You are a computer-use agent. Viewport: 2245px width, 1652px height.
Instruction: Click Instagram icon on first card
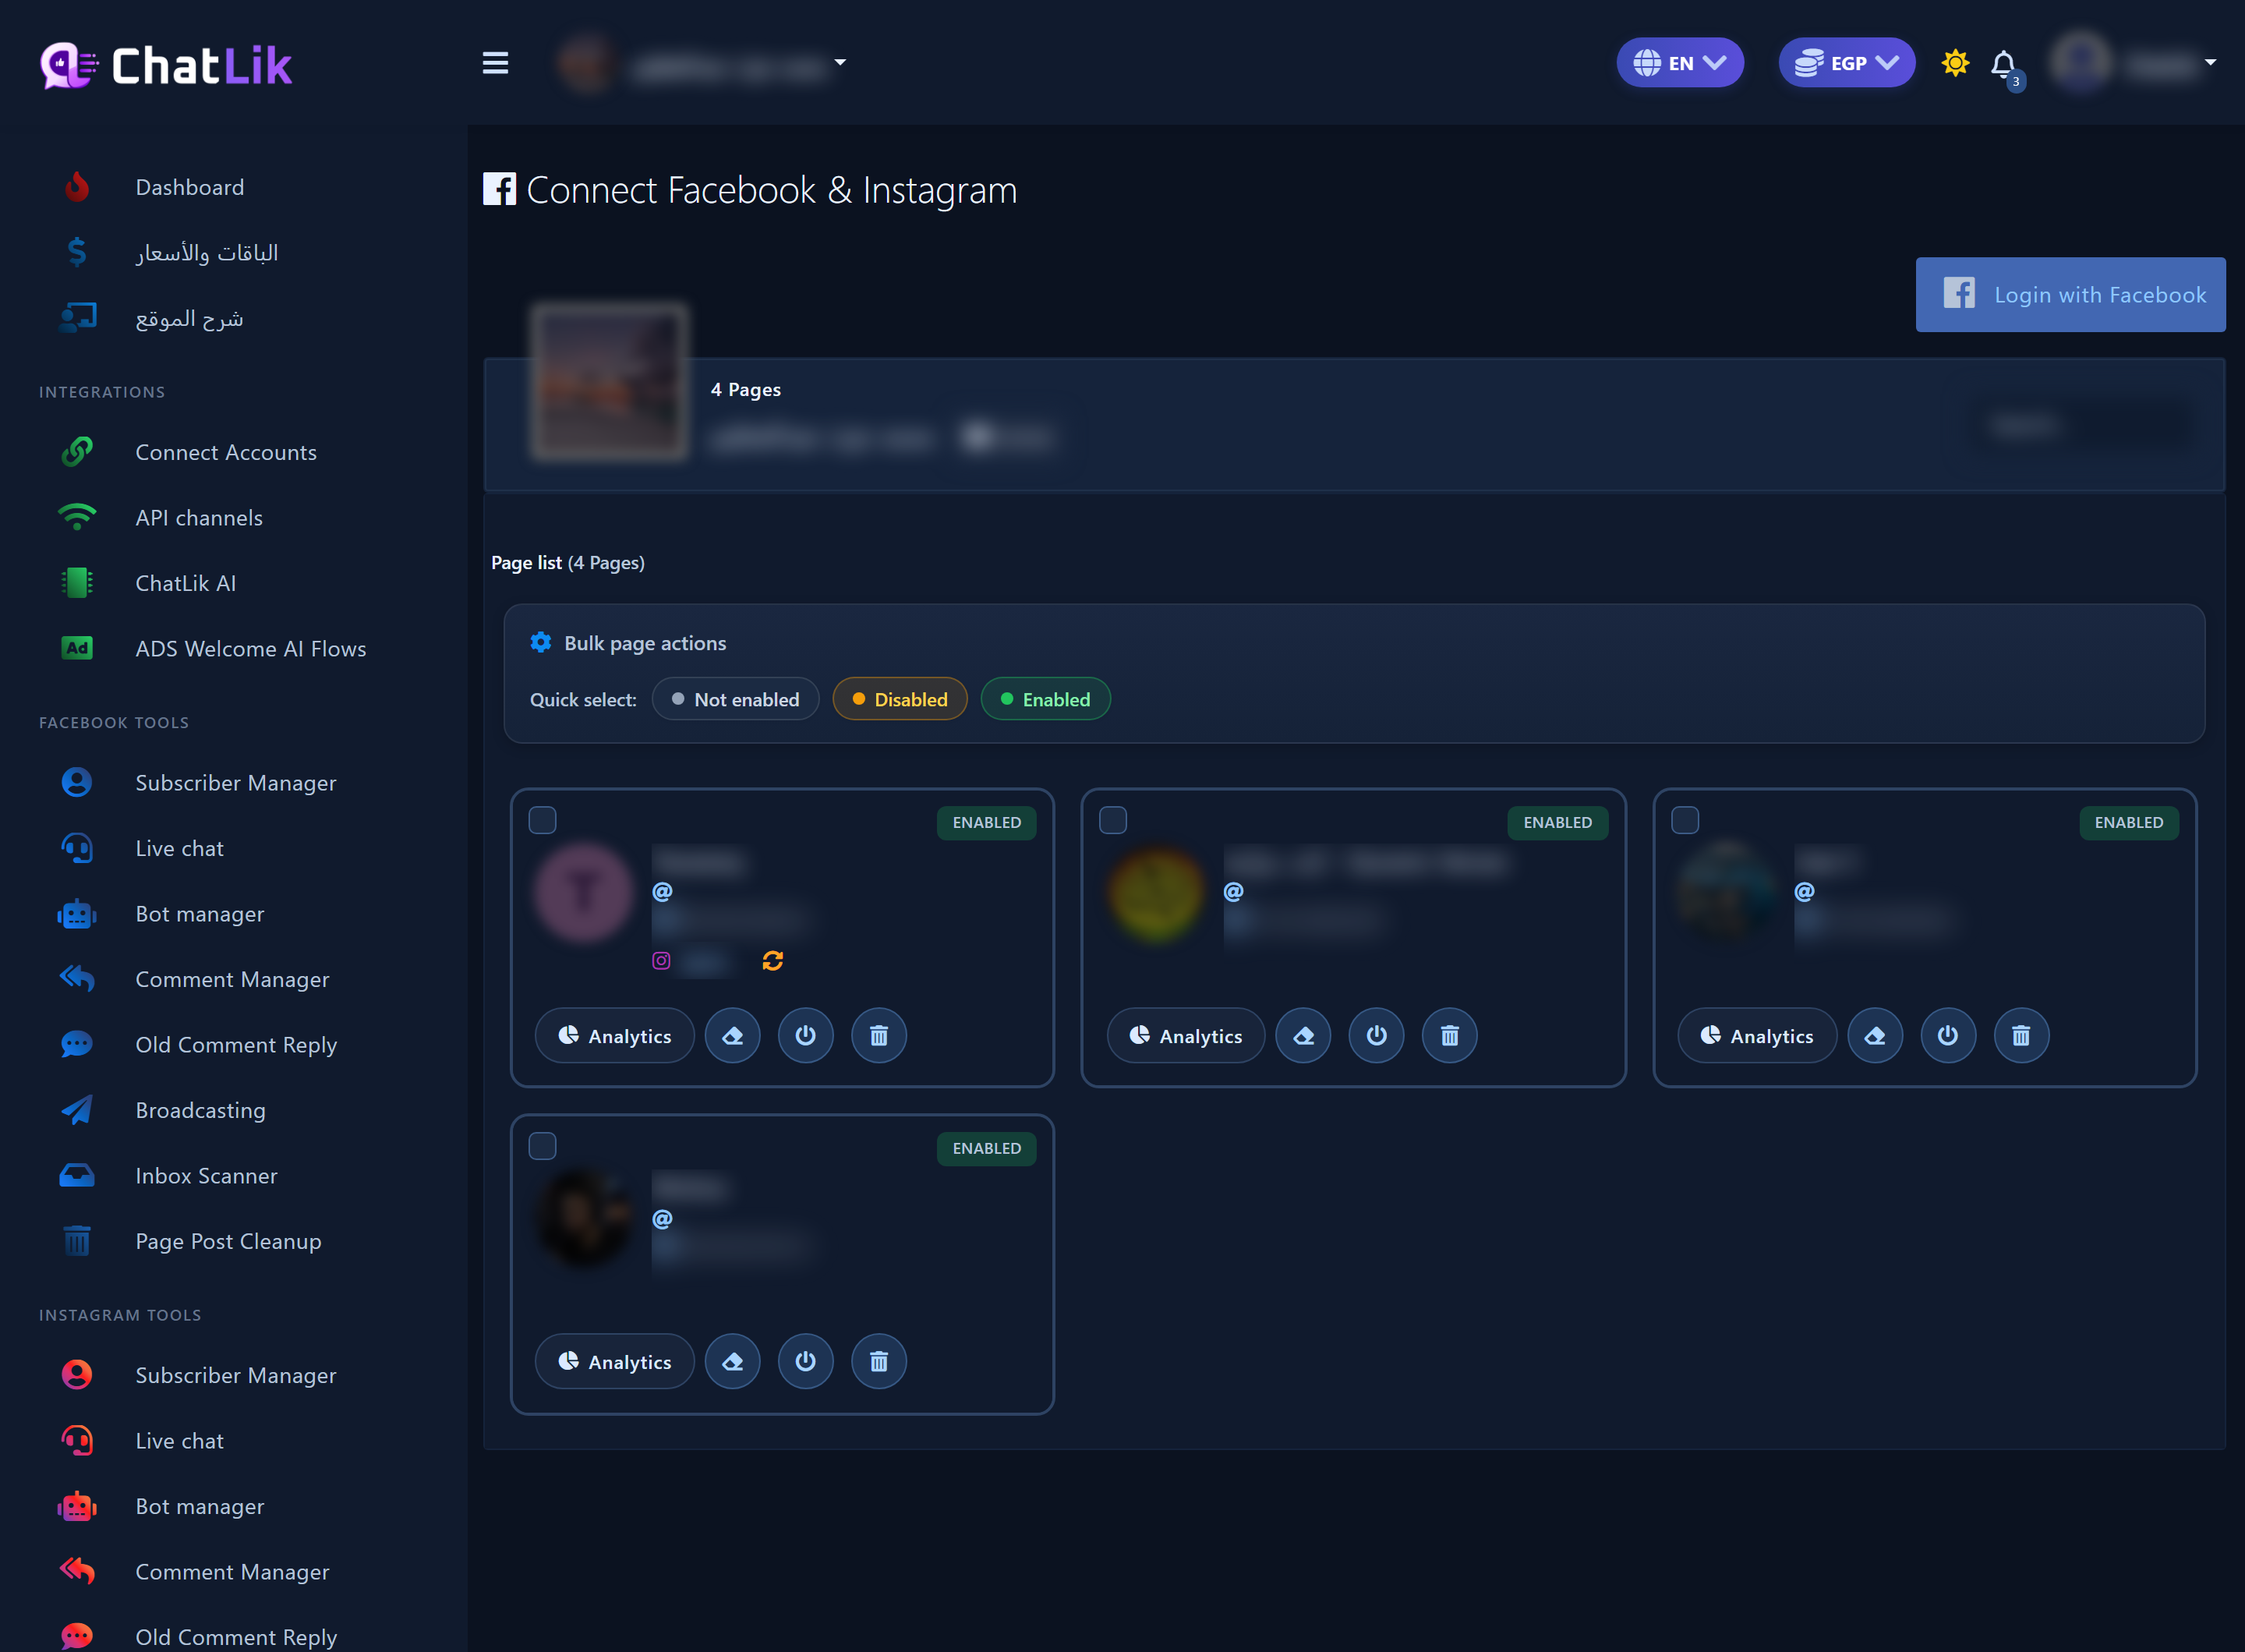661,961
